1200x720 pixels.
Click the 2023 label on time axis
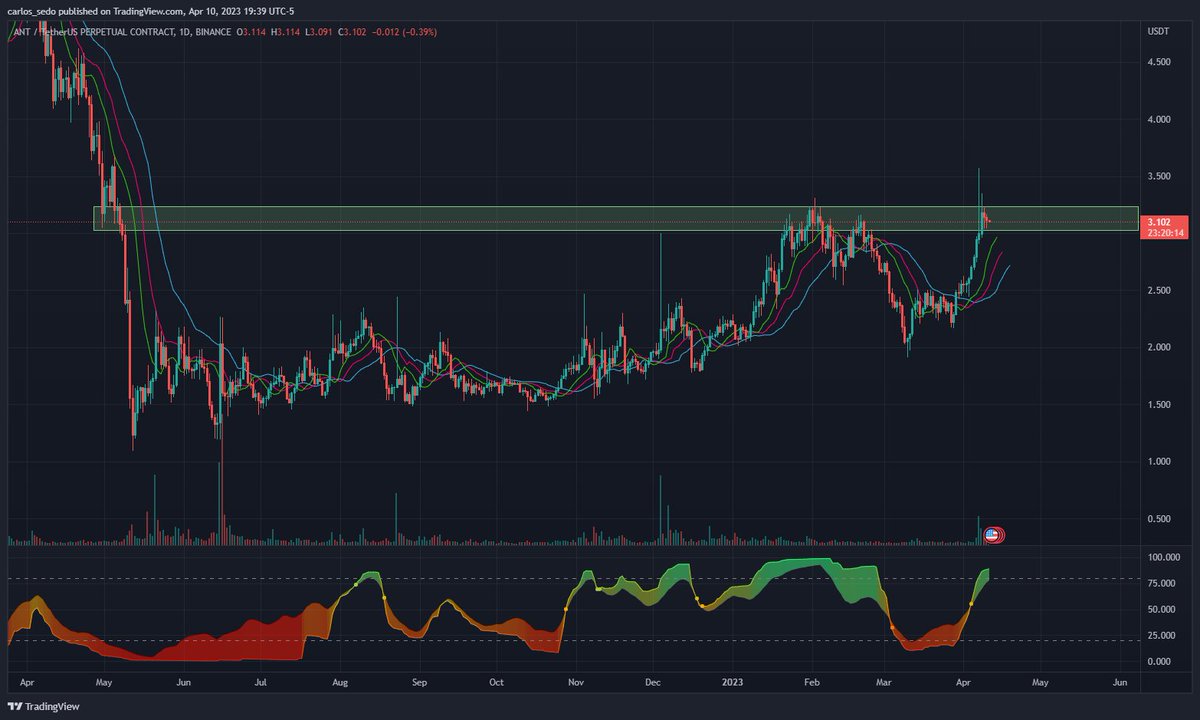point(732,682)
